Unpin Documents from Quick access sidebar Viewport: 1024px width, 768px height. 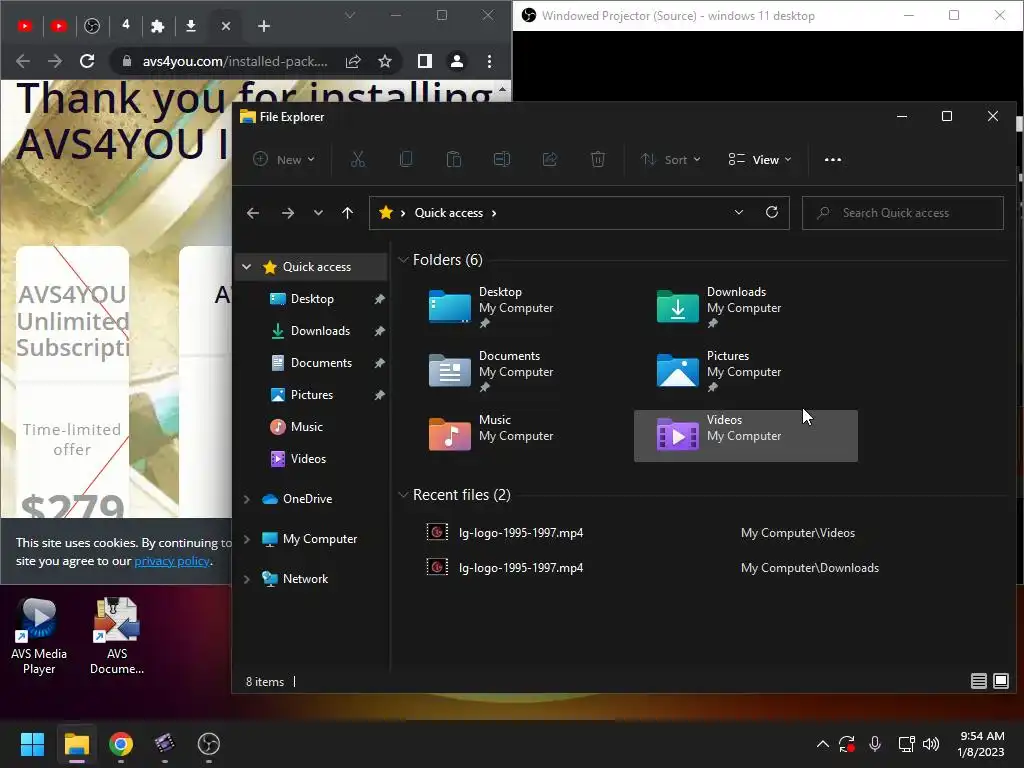click(379, 363)
